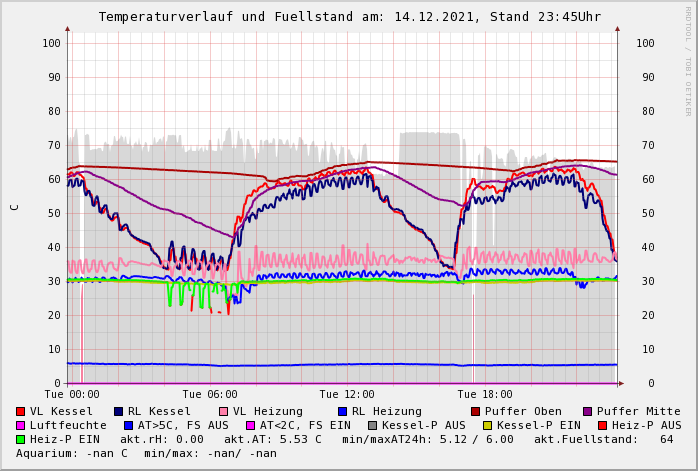The image size is (698, 471).
Task: Select the purple Puffer Mitte swatch
Action: click(587, 412)
